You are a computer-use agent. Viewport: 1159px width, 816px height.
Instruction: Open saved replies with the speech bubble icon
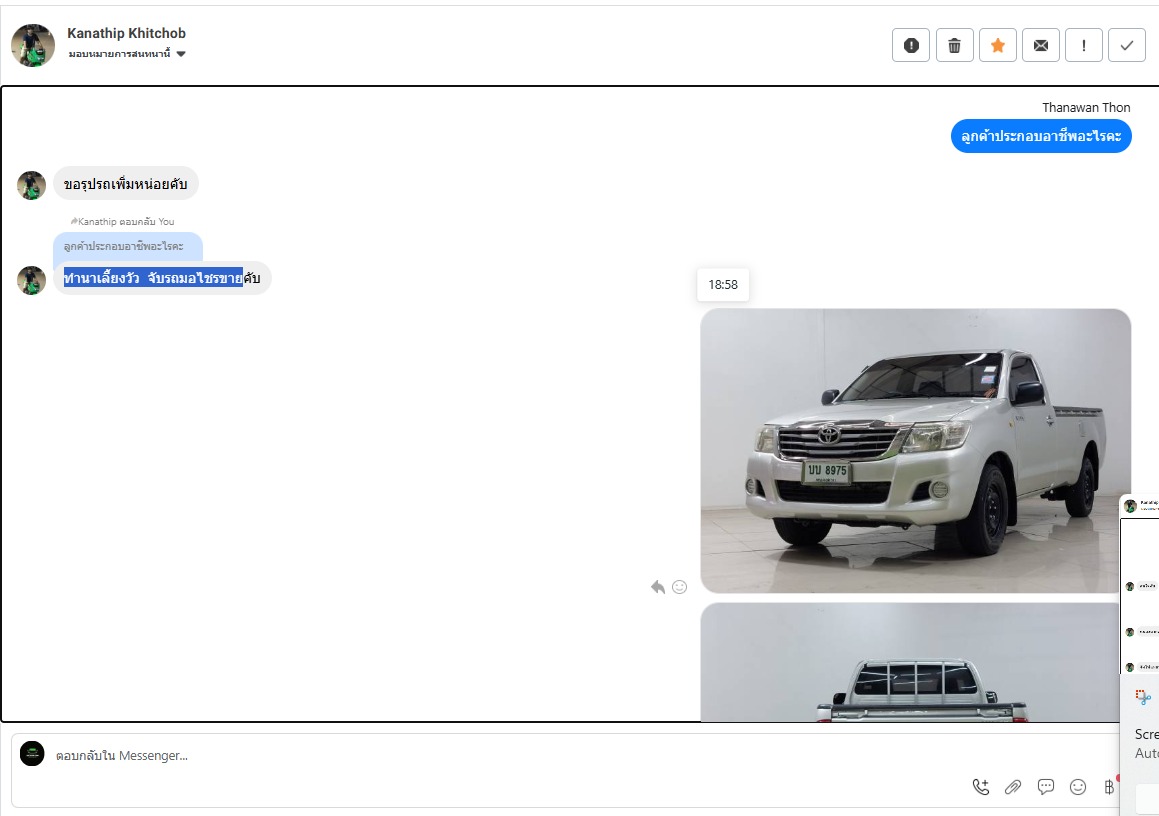pyautogui.click(x=1045, y=787)
